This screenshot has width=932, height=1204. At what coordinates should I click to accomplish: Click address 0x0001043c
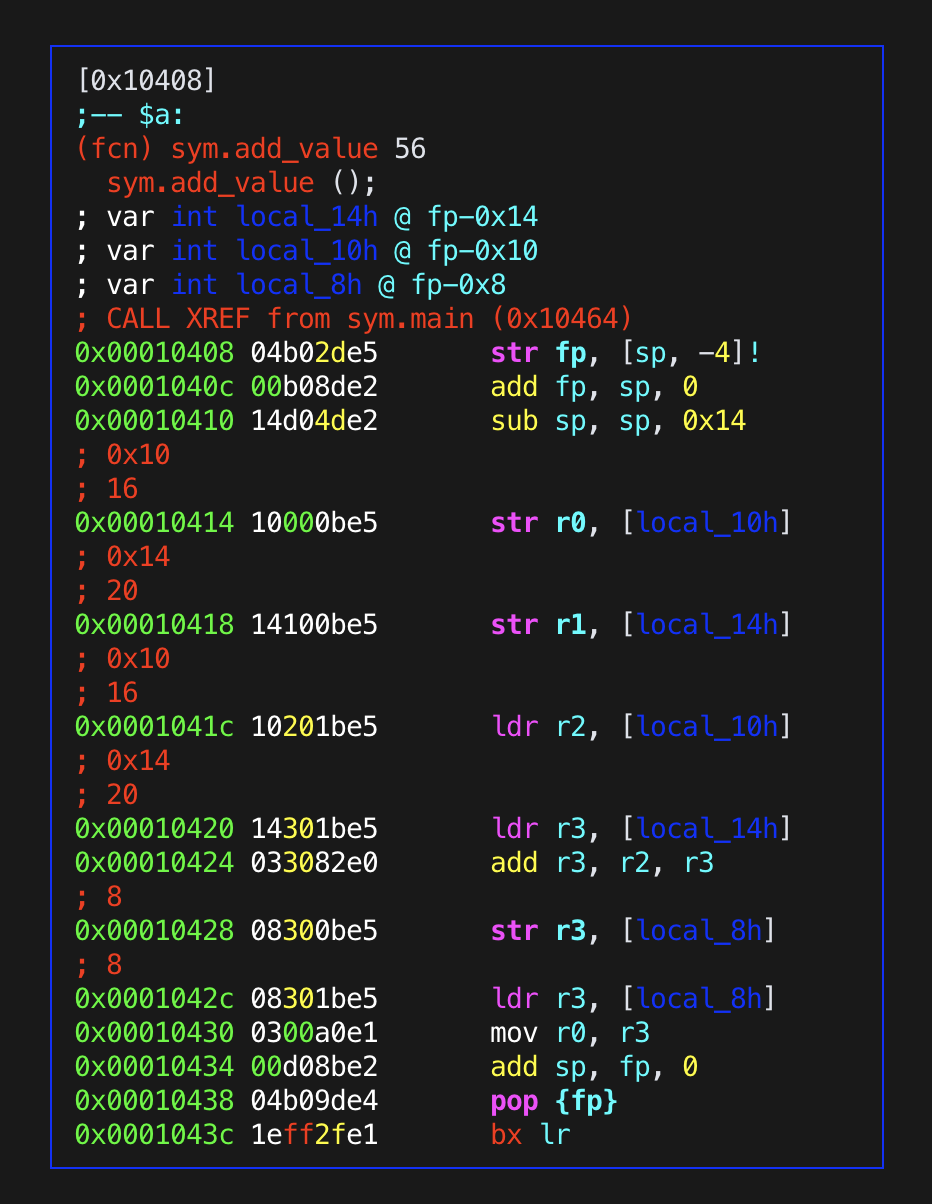click(x=155, y=1135)
